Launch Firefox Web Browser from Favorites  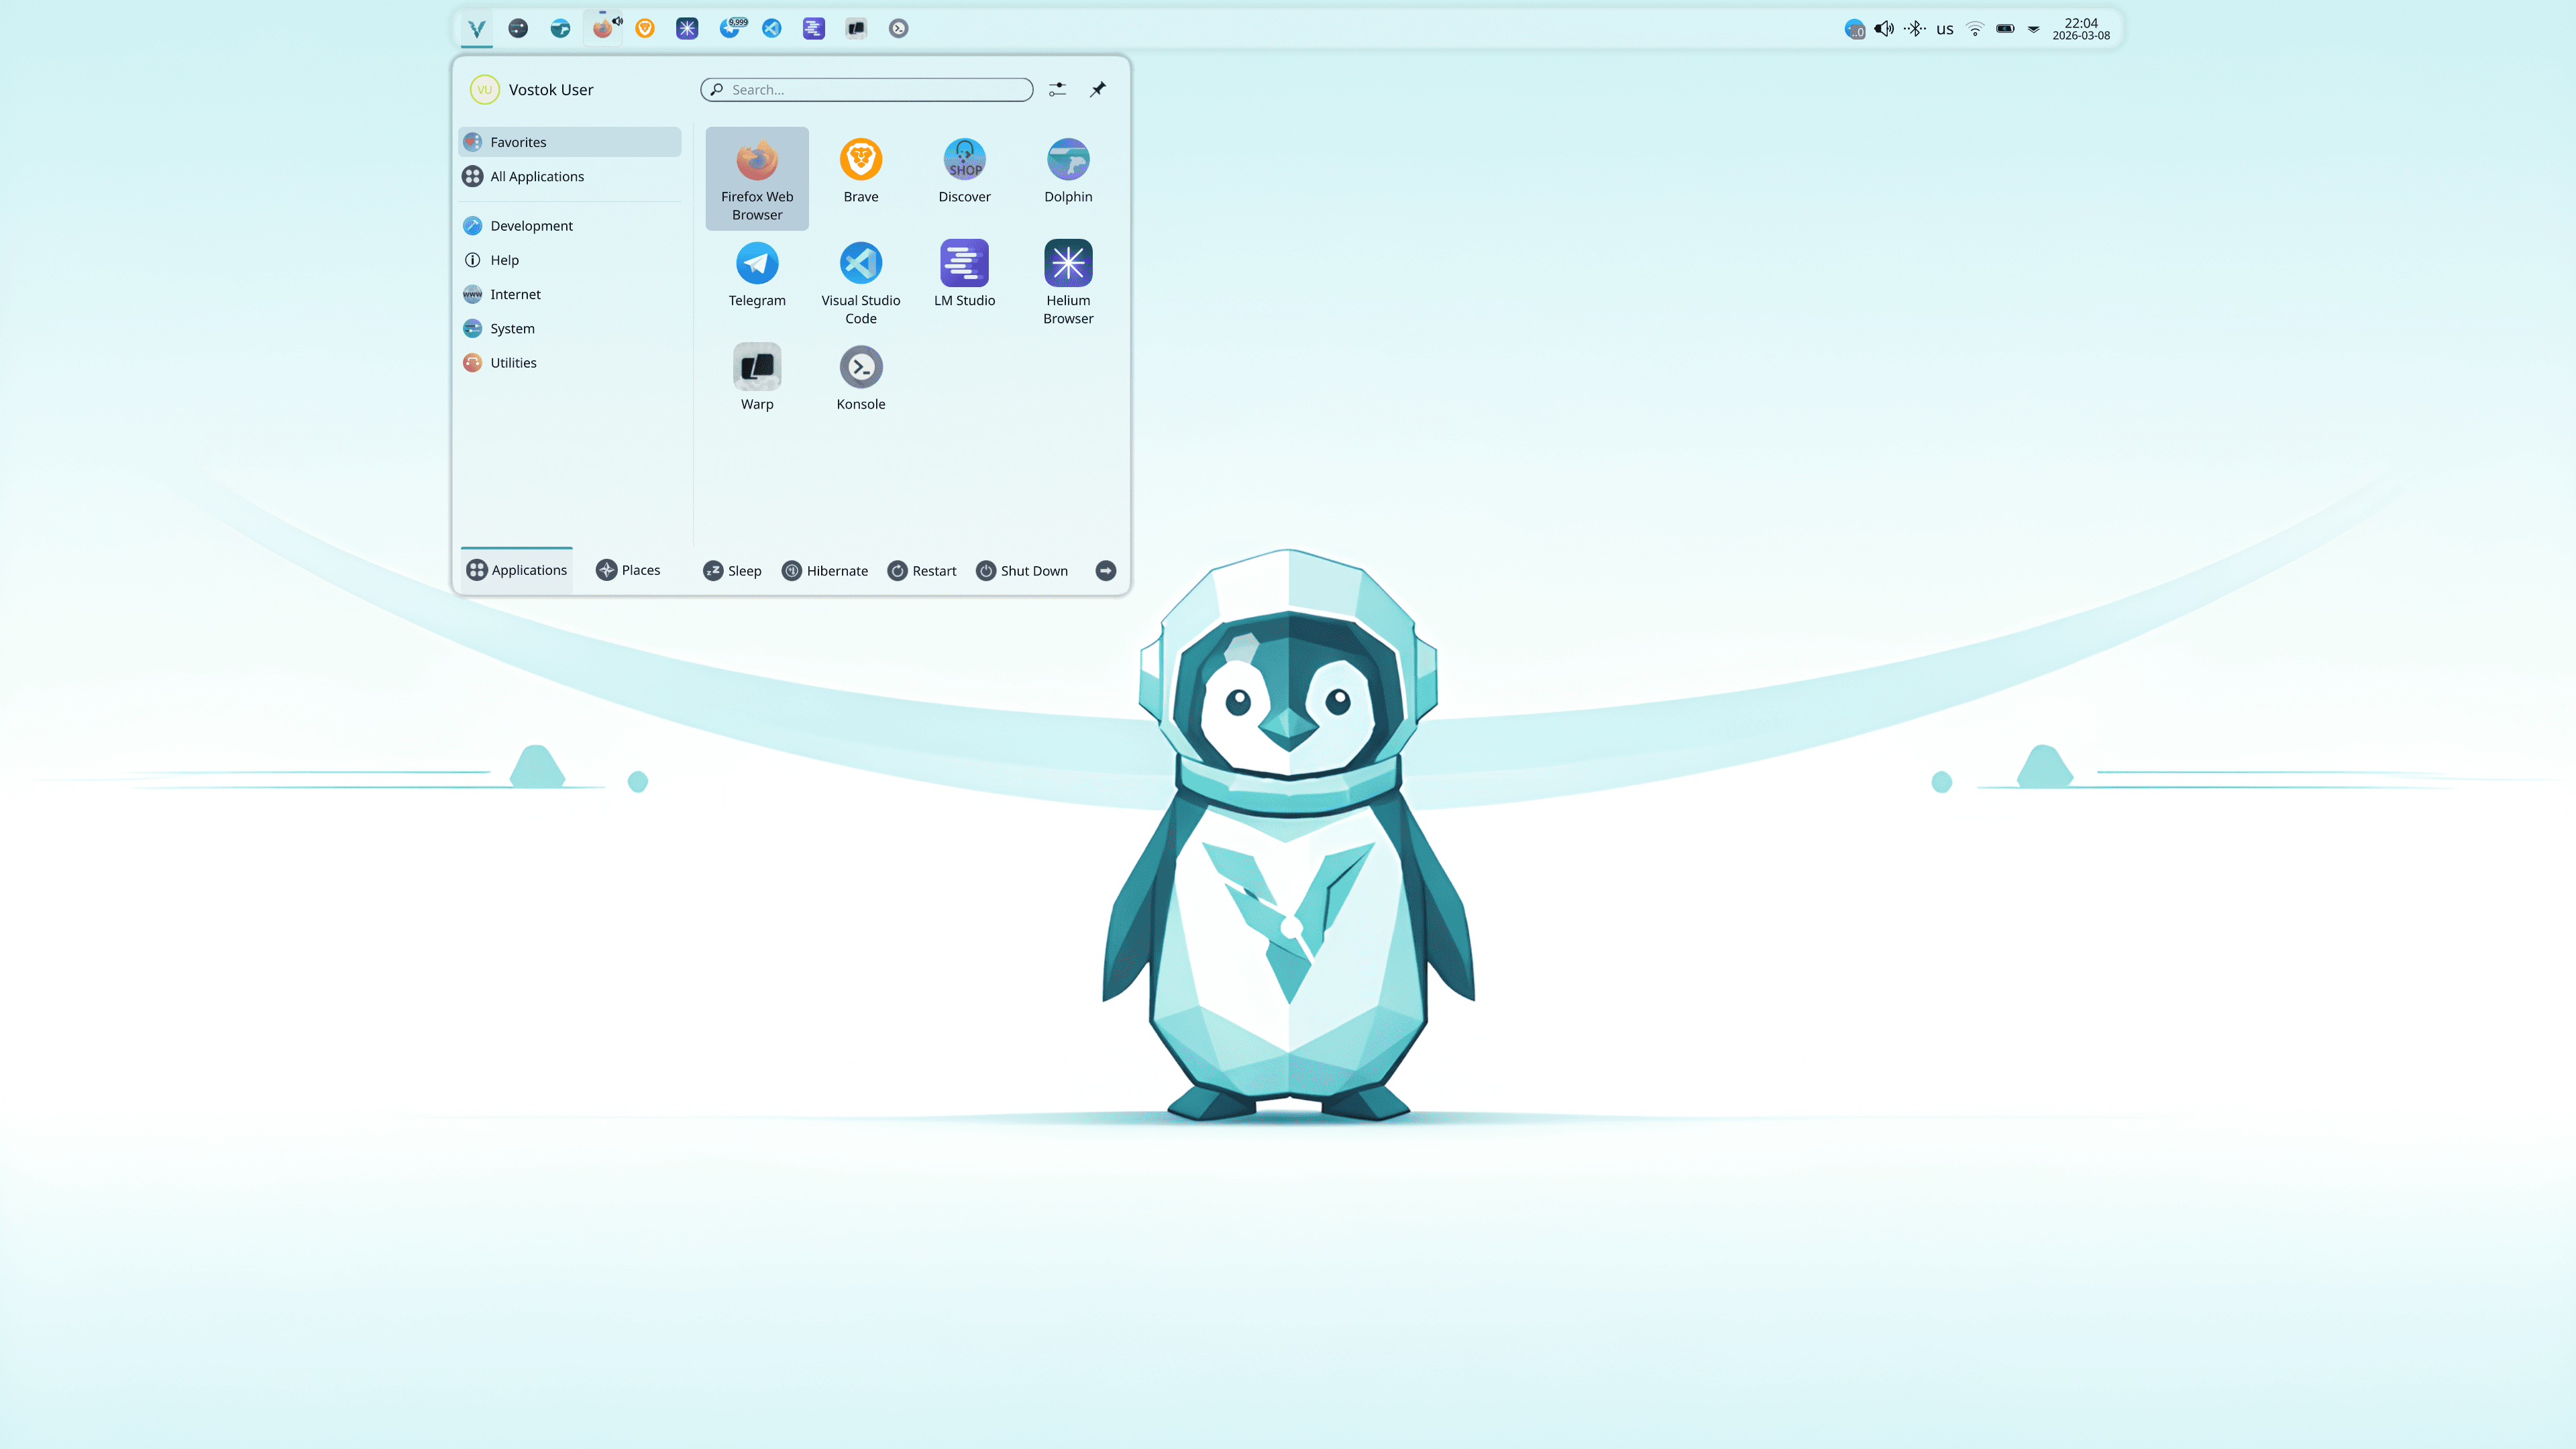[x=757, y=178]
